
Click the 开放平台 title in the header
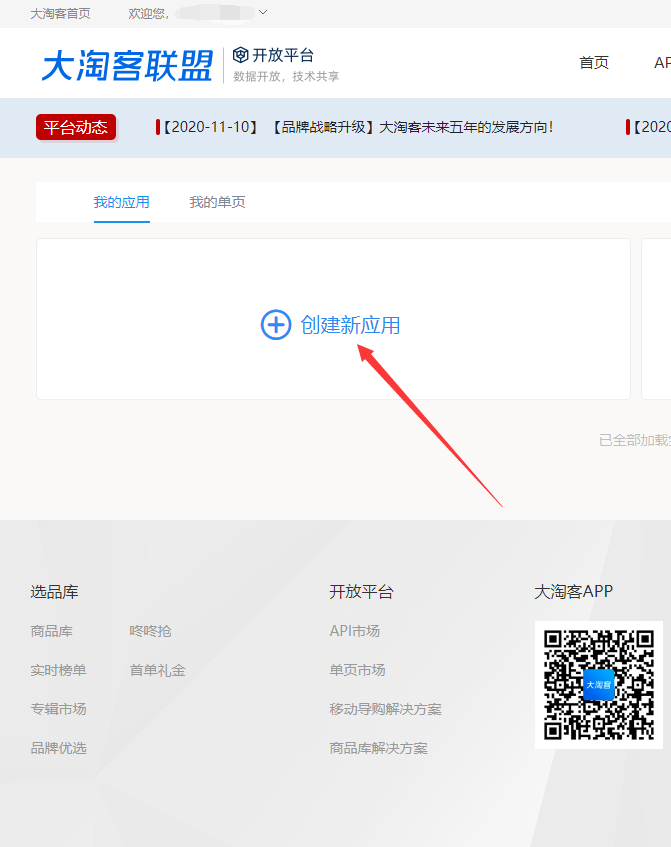pos(283,55)
